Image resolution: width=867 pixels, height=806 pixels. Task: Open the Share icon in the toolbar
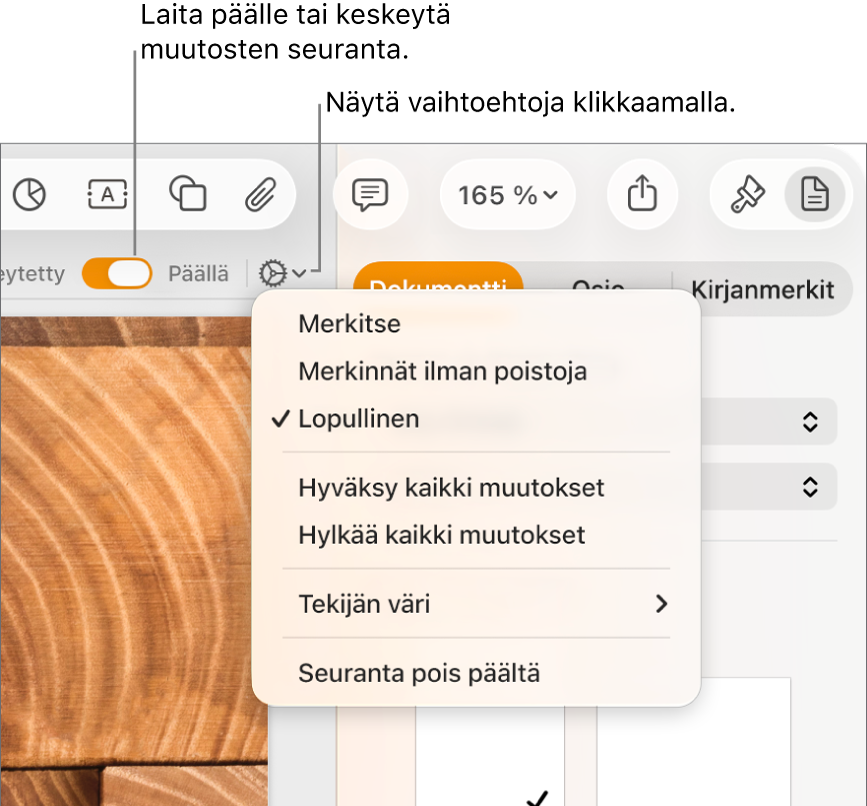tap(642, 193)
